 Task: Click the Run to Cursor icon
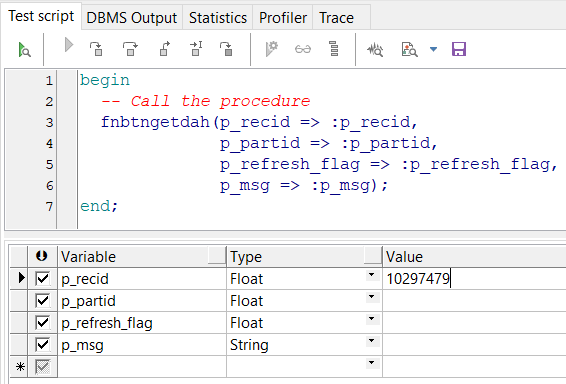[x=196, y=49]
